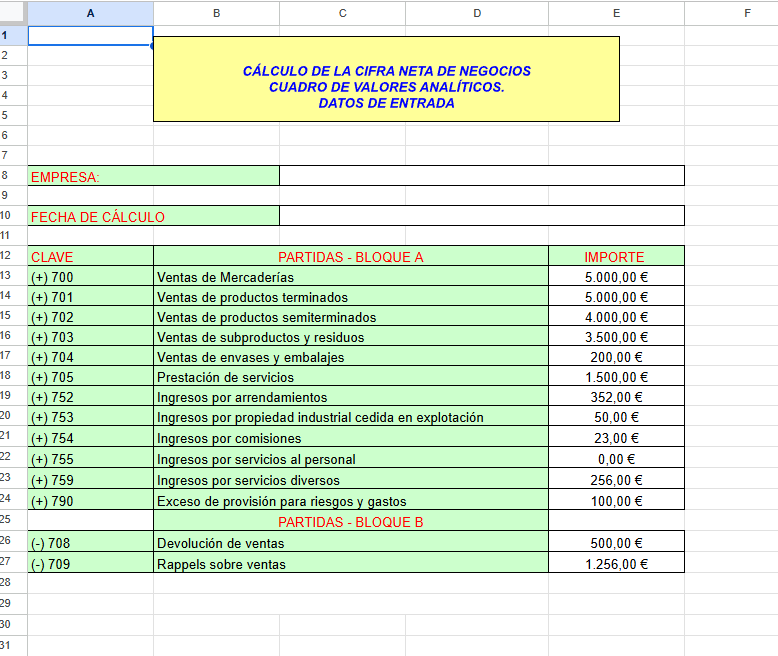778x656 pixels.
Task: Select row 25 header
Action: click(13, 520)
